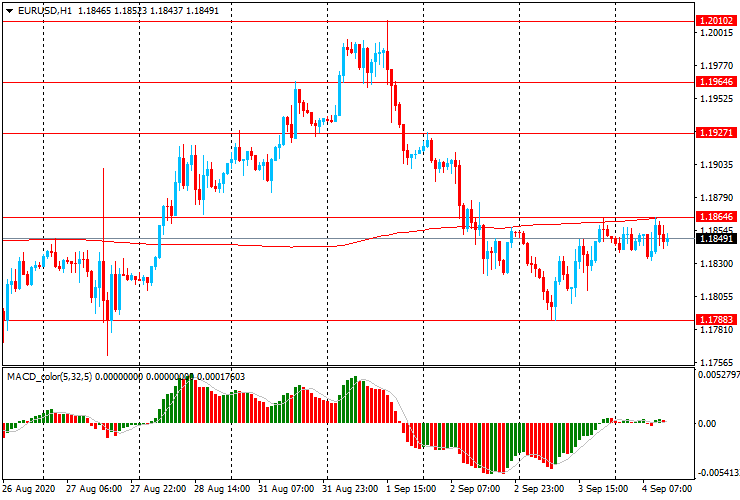Click the 2 Sep 07:00 time label

475,489
